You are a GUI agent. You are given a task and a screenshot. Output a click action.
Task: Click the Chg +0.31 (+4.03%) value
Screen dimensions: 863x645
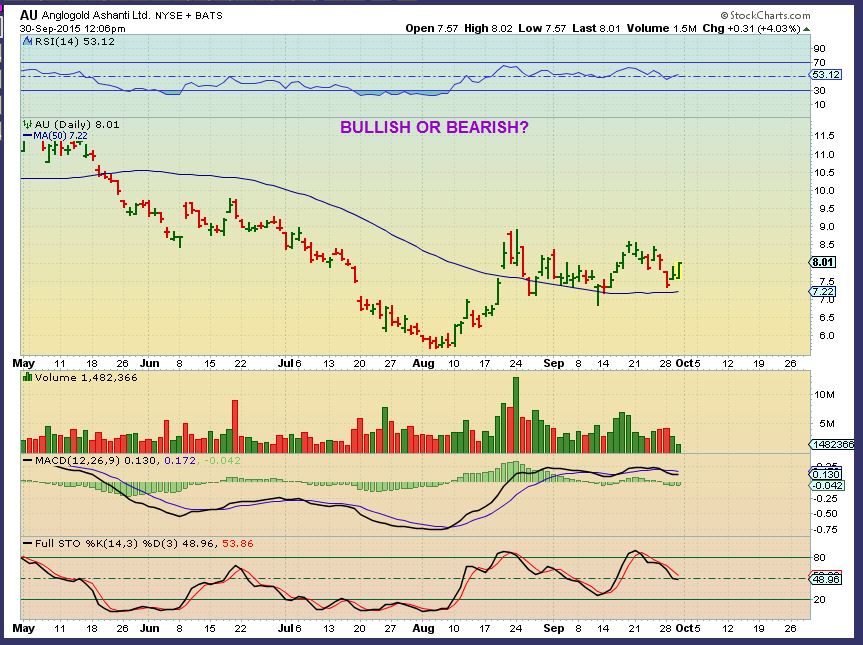click(x=751, y=29)
